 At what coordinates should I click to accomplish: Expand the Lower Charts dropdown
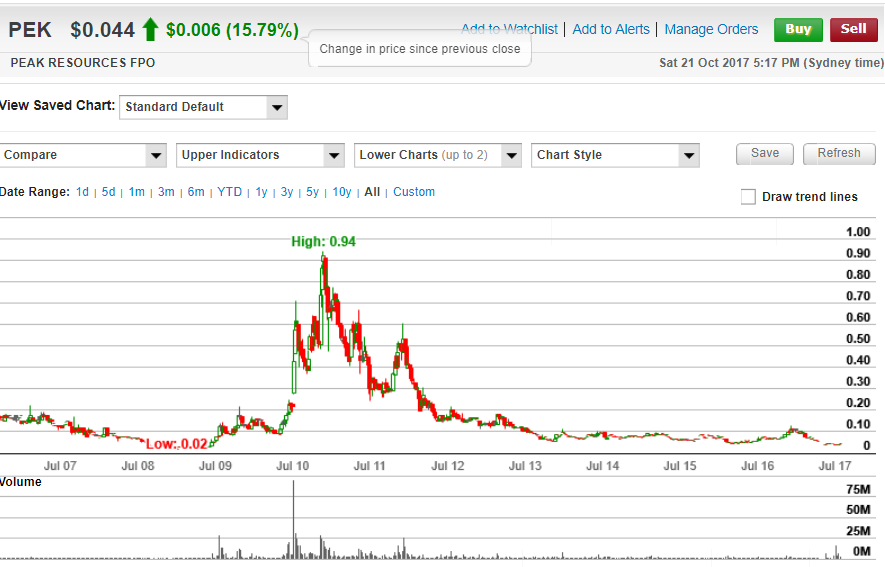[x=437, y=155]
